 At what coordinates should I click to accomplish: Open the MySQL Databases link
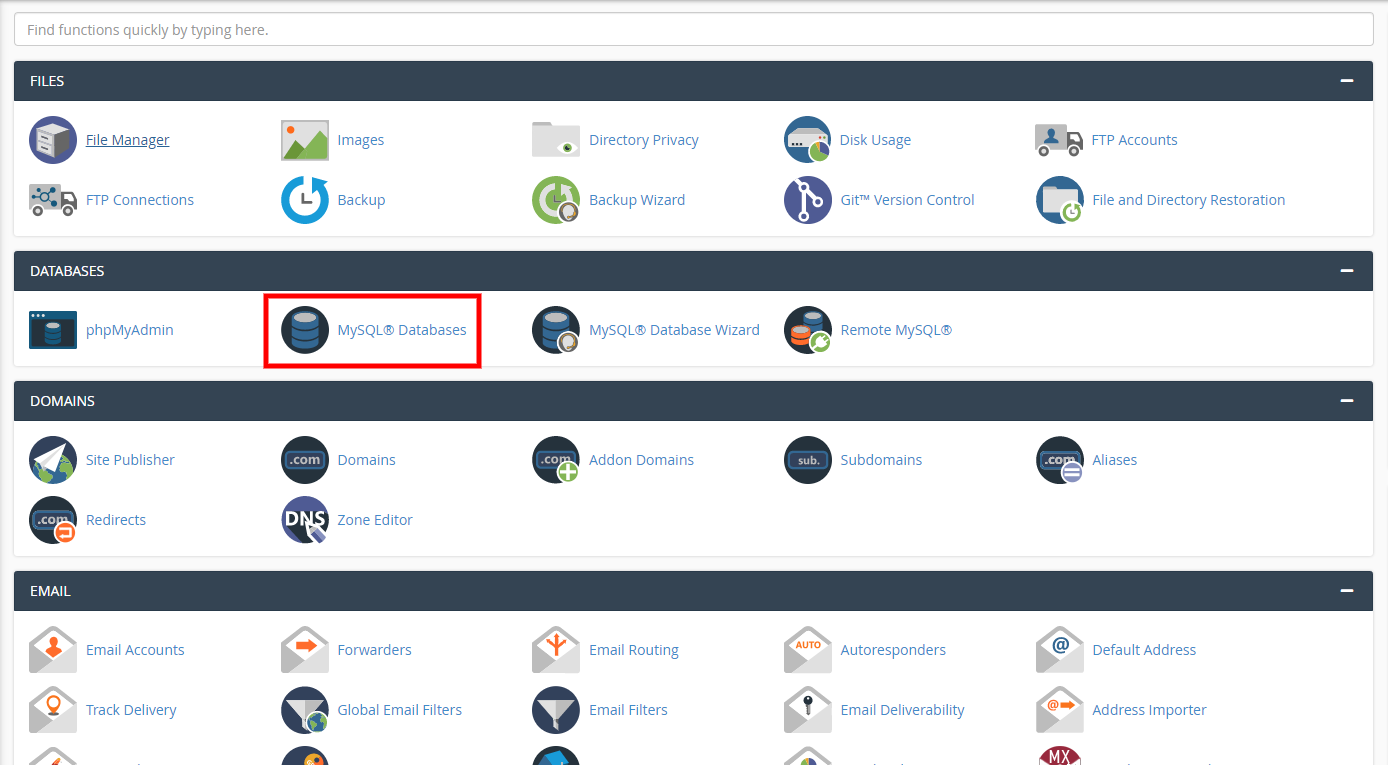(x=402, y=330)
